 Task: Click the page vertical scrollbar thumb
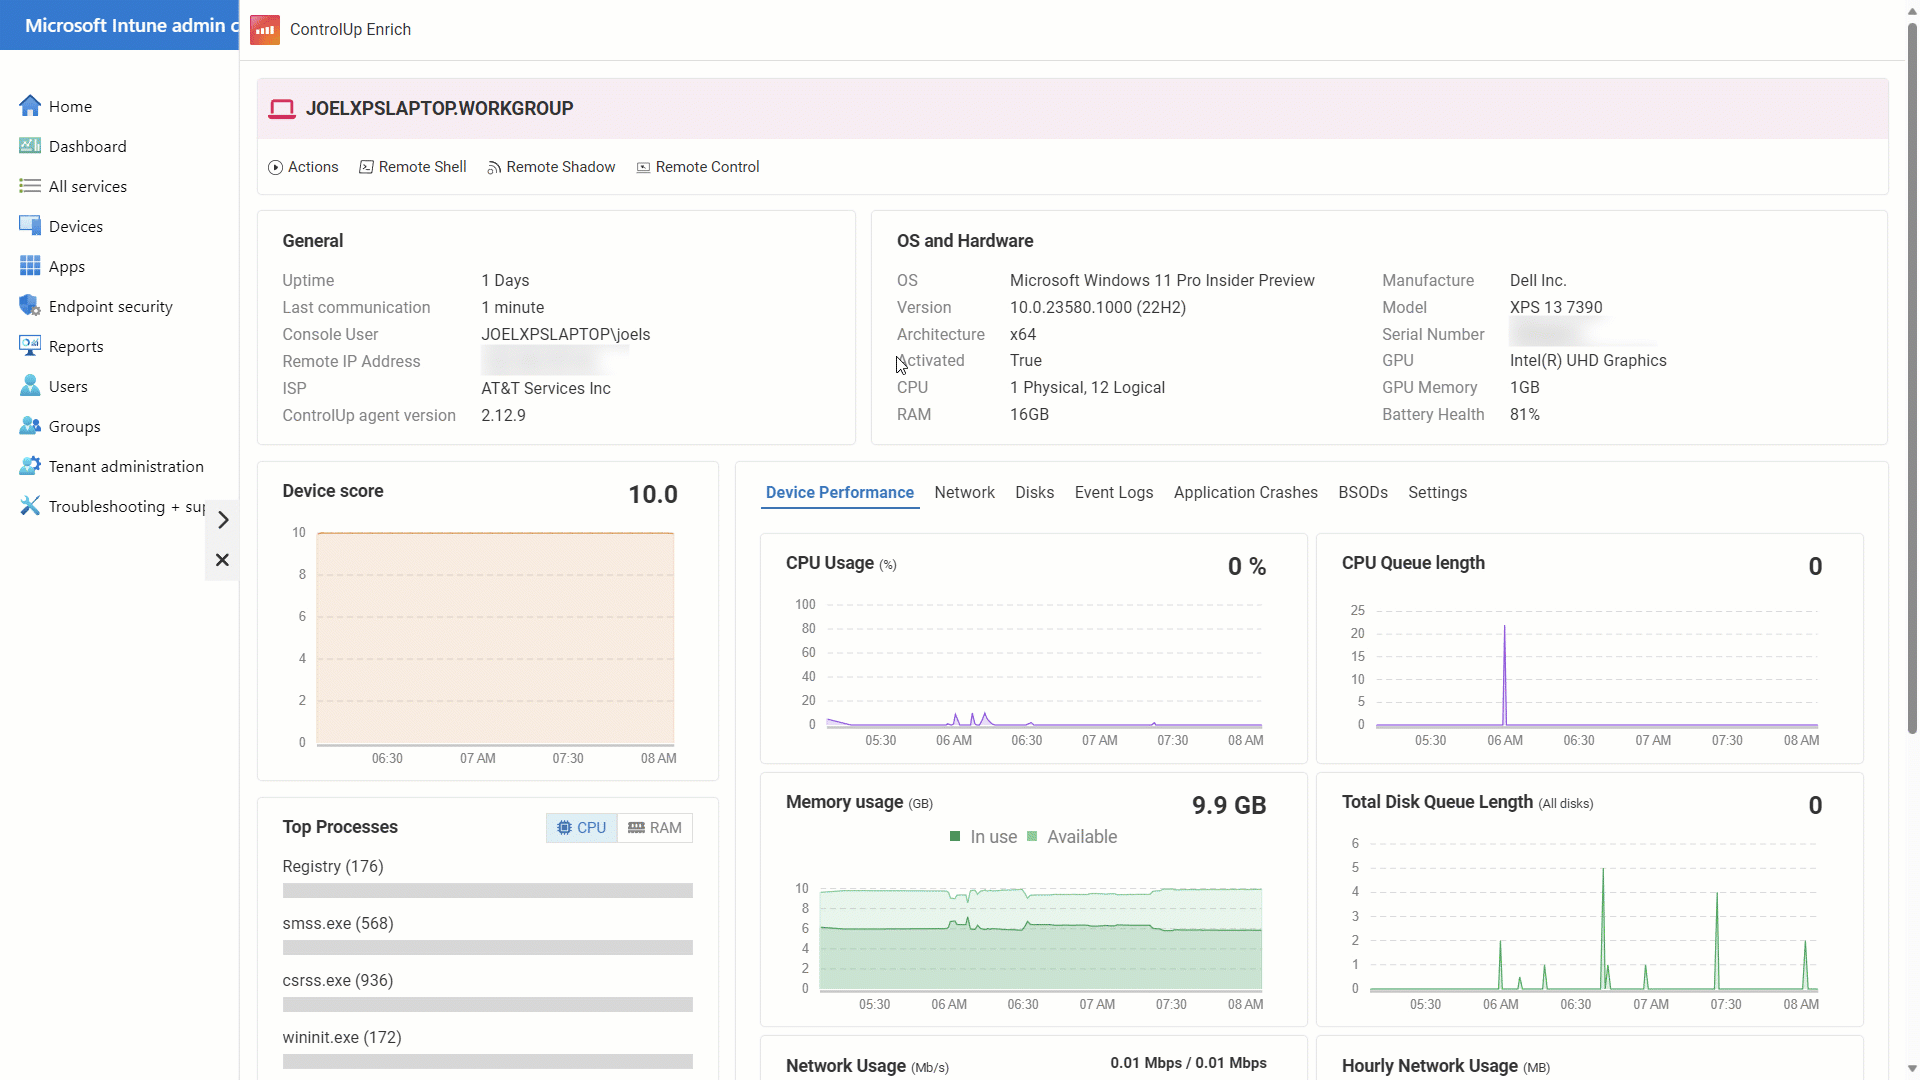[x=1912, y=380]
